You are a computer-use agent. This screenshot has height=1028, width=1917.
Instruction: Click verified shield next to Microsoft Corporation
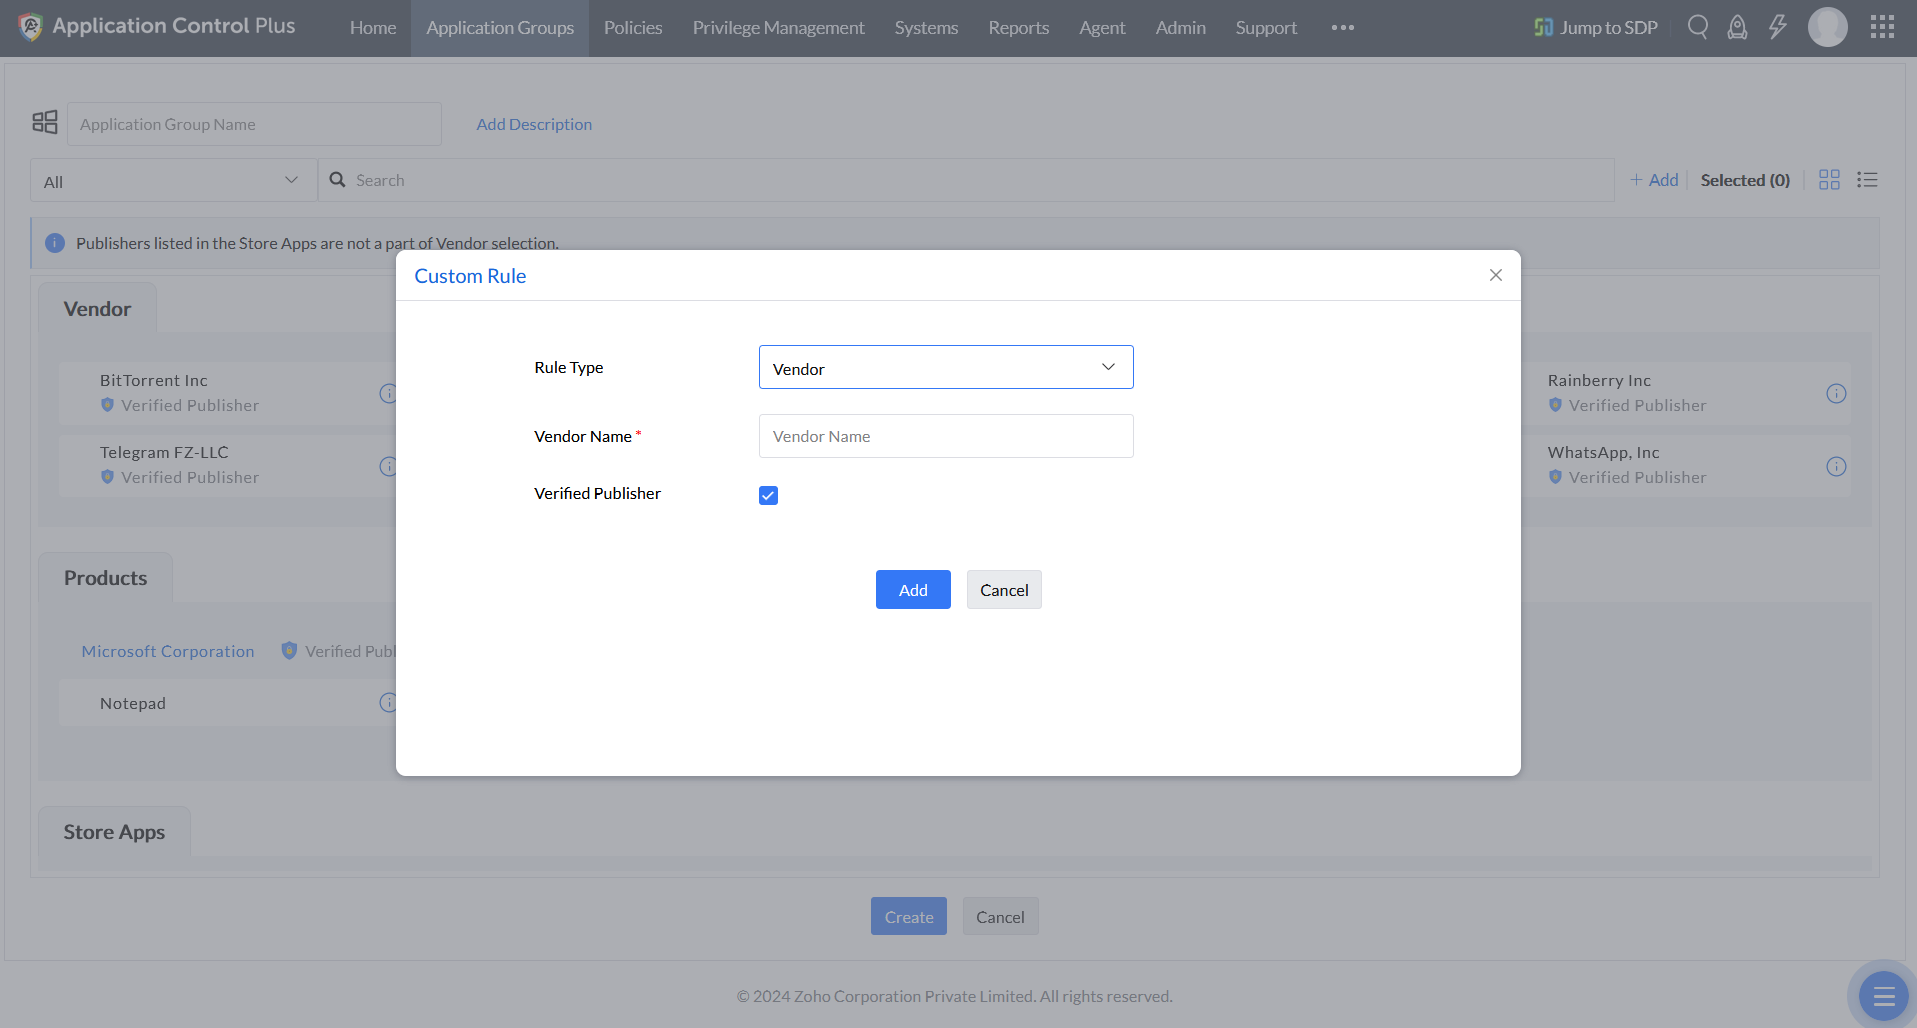click(289, 650)
